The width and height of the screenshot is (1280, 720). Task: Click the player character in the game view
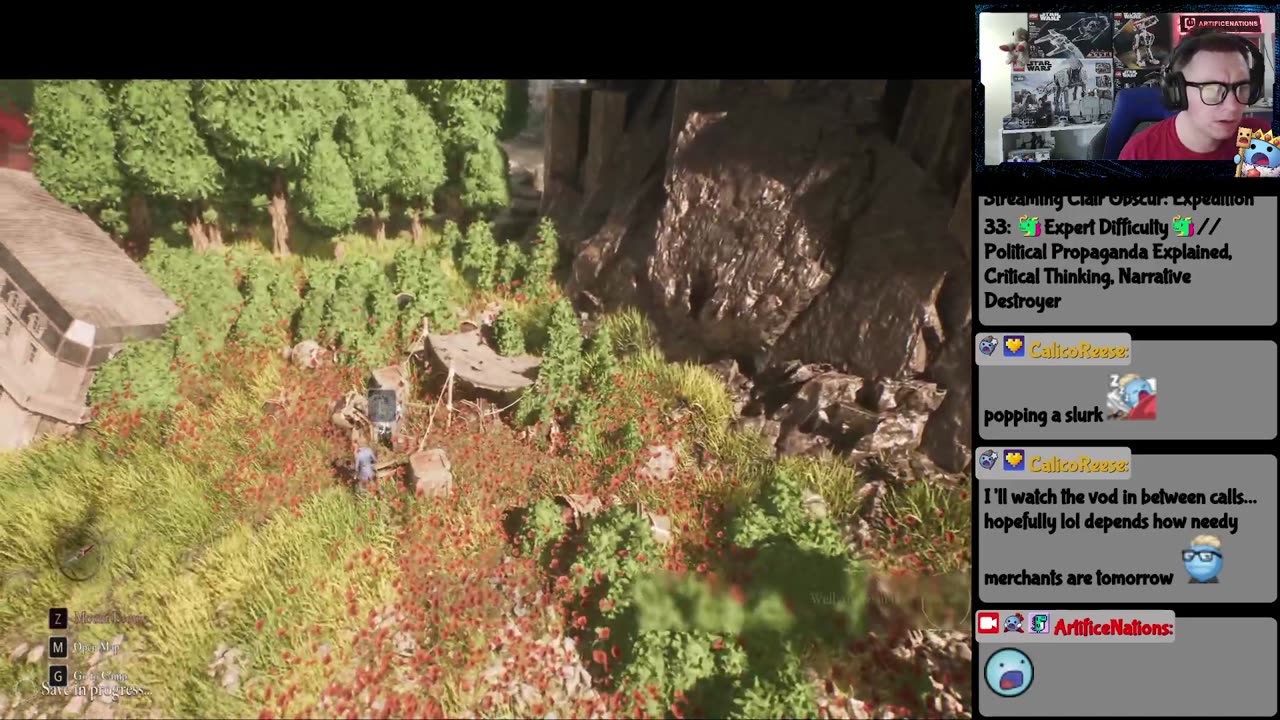(x=366, y=467)
